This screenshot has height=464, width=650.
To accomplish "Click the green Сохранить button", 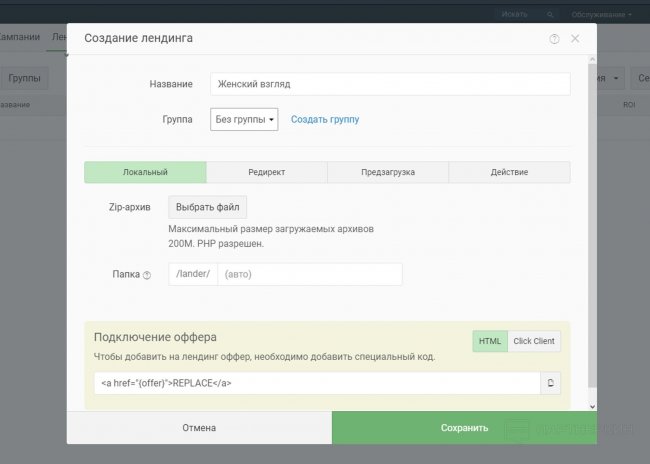I will [464, 428].
